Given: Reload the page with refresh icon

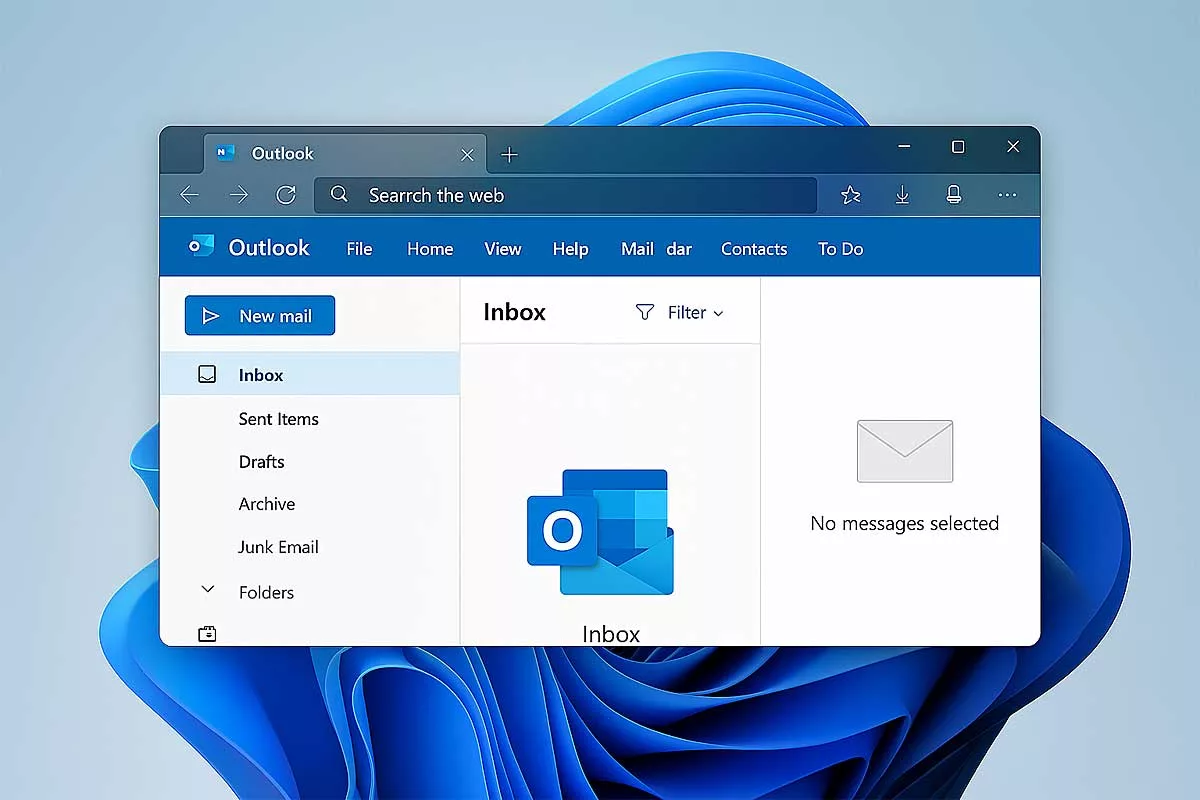Looking at the screenshot, I should [286, 195].
